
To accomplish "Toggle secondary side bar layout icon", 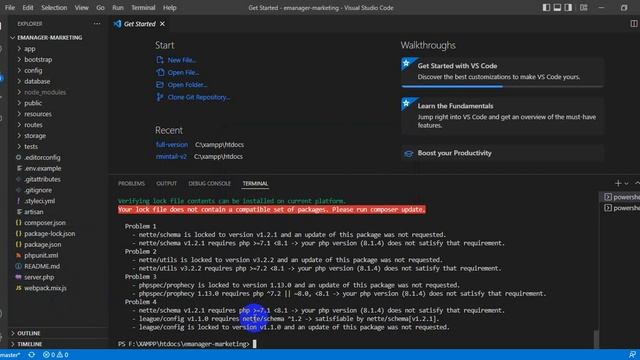I will point(568,8).
